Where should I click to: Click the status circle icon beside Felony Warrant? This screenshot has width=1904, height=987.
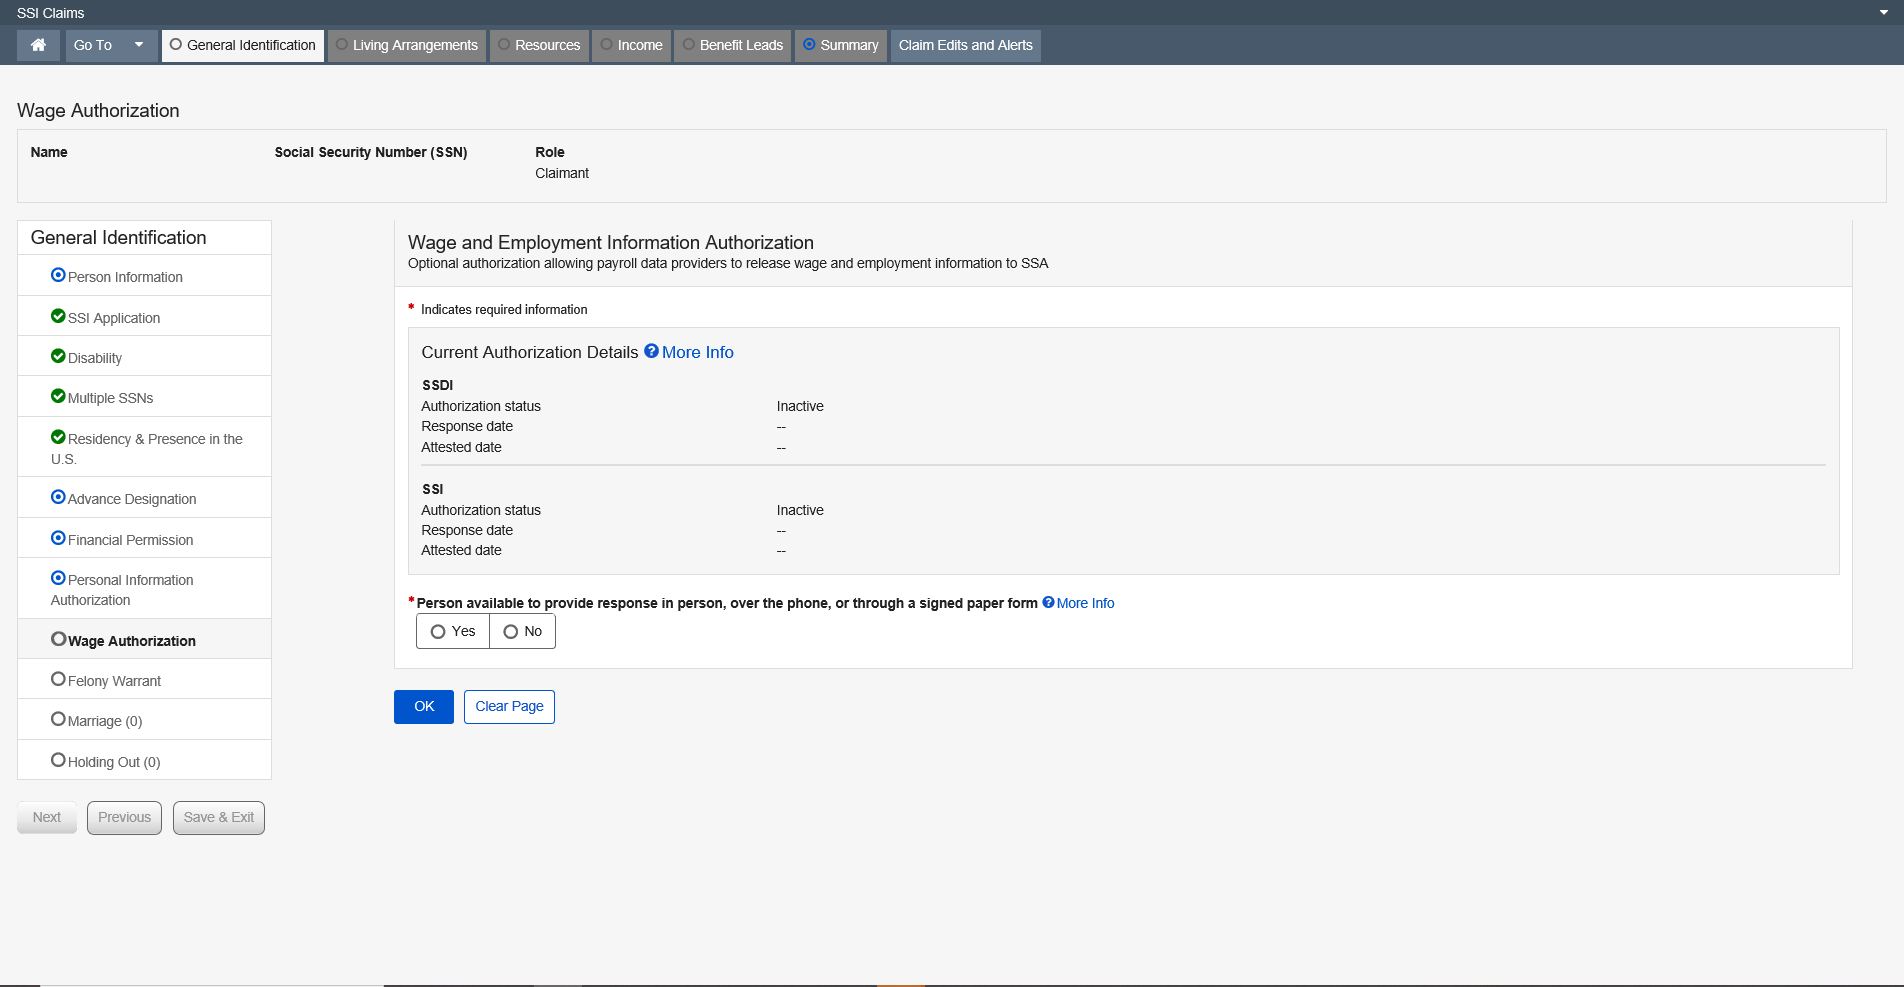pyautogui.click(x=58, y=679)
